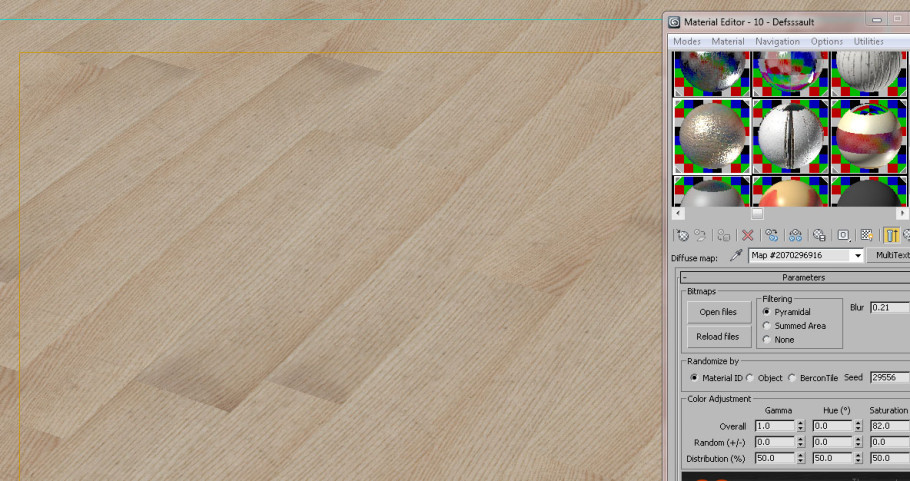Select white sphere with dark stripe slot
Screen dimensions: 910x481
click(x=791, y=136)
